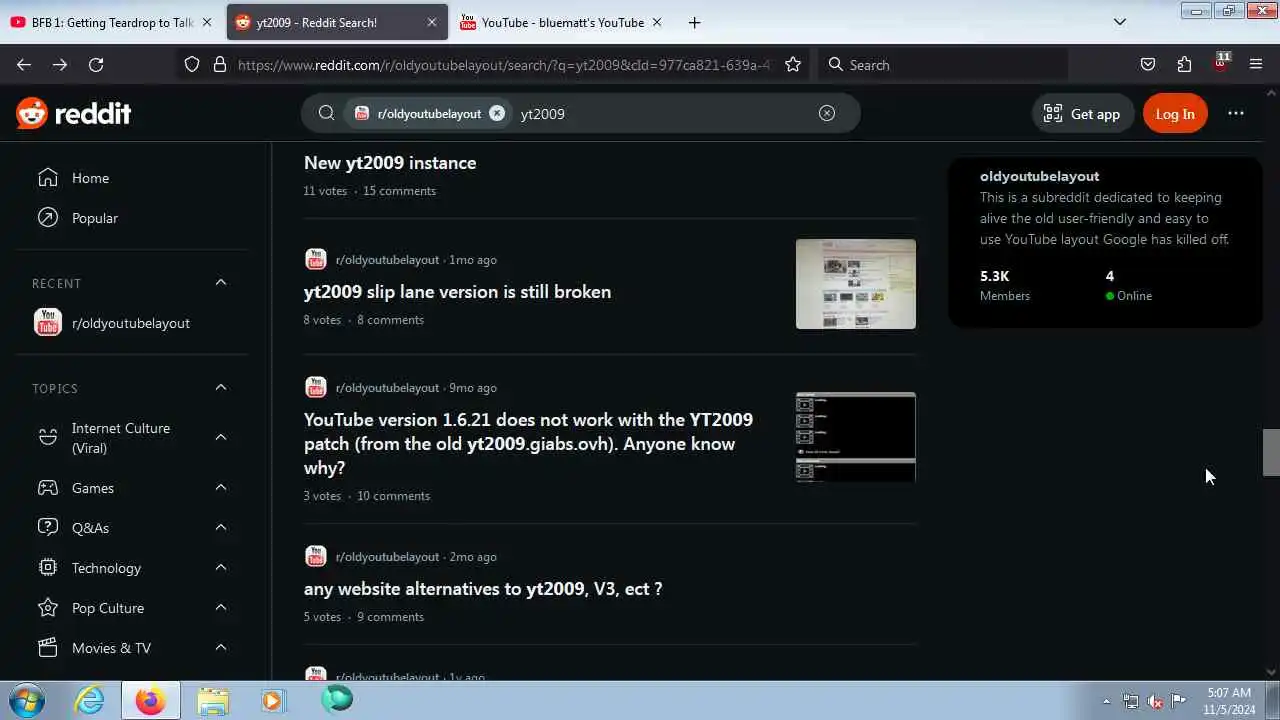
Task: Open the extensions puzzle icon
Action: tap(1184, 65)
